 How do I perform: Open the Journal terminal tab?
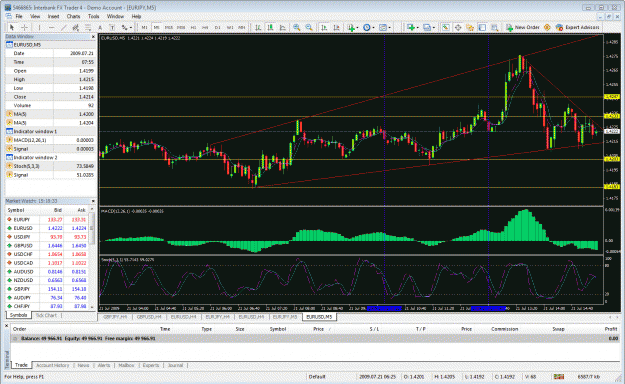click(x=175, y=365)
